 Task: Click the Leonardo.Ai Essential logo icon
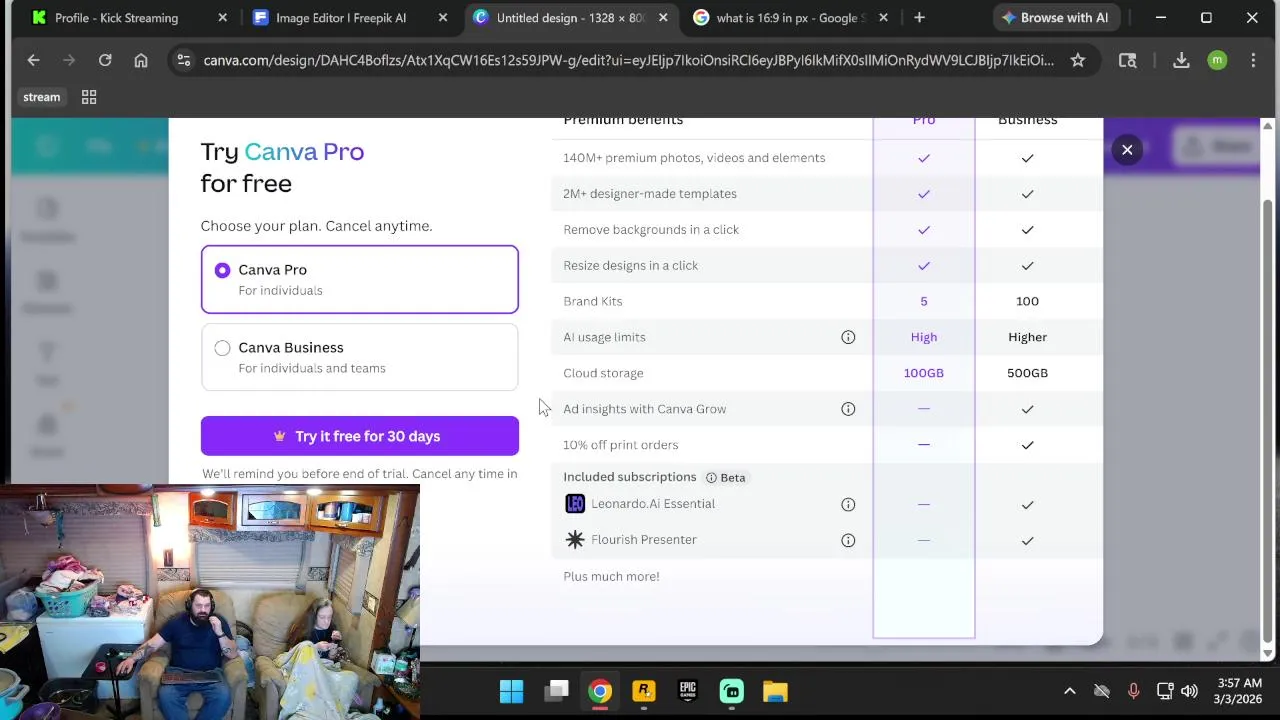[x=575, y=504]
